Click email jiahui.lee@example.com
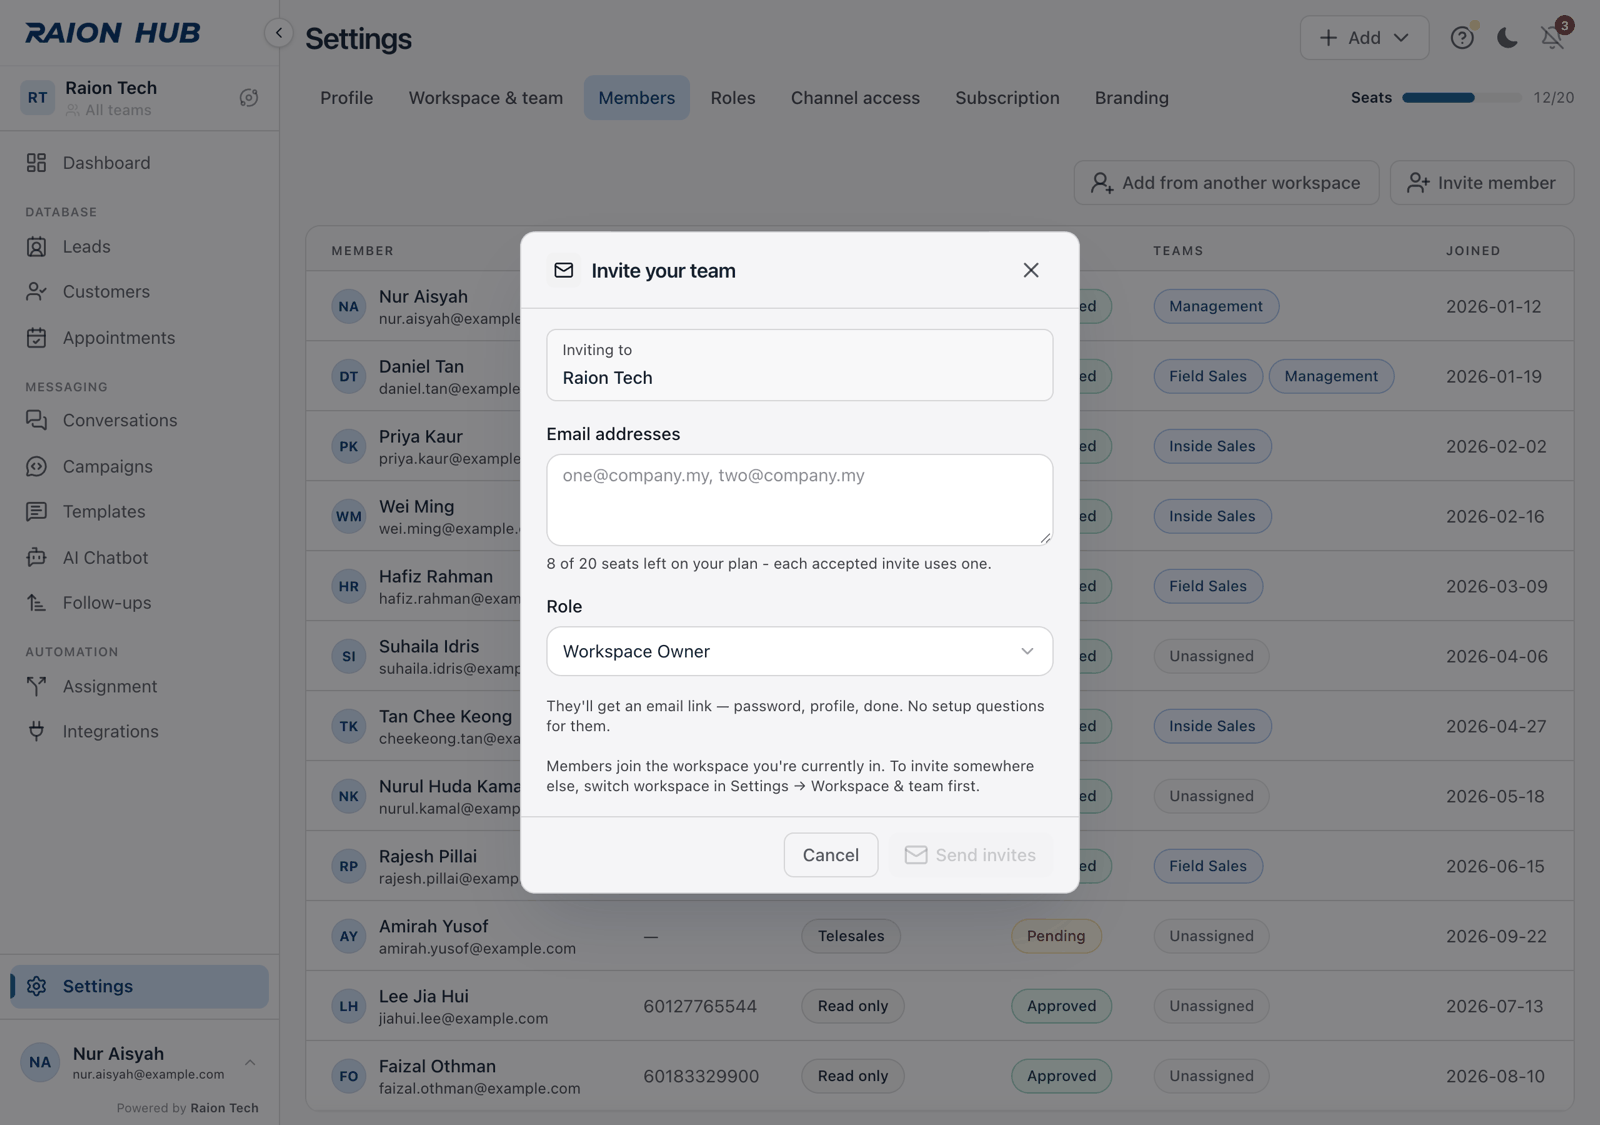Viewport: 1600px width, 1125px height. pos(463,1019)
